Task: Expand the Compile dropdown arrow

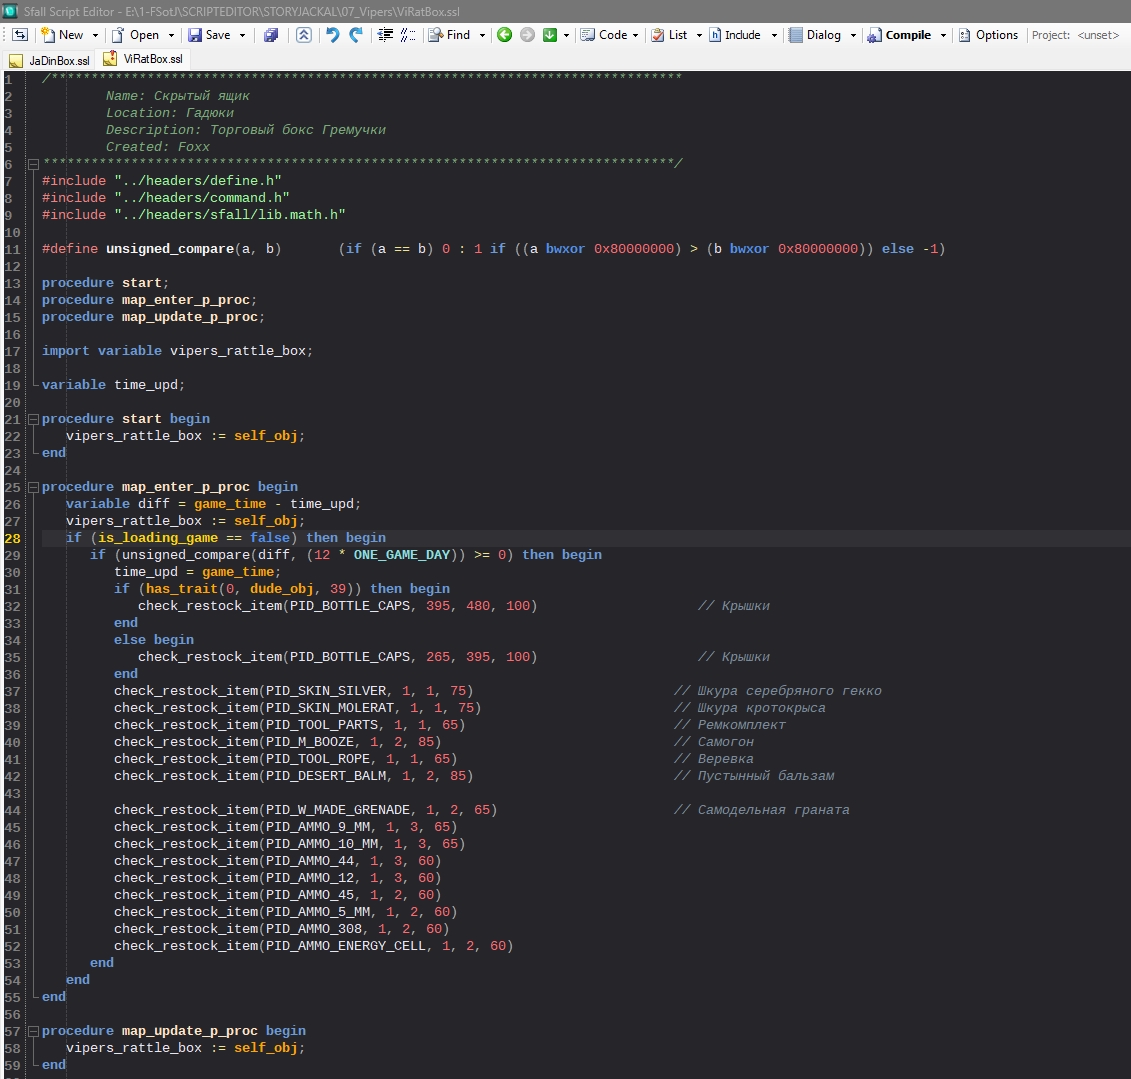Action: 943,35
